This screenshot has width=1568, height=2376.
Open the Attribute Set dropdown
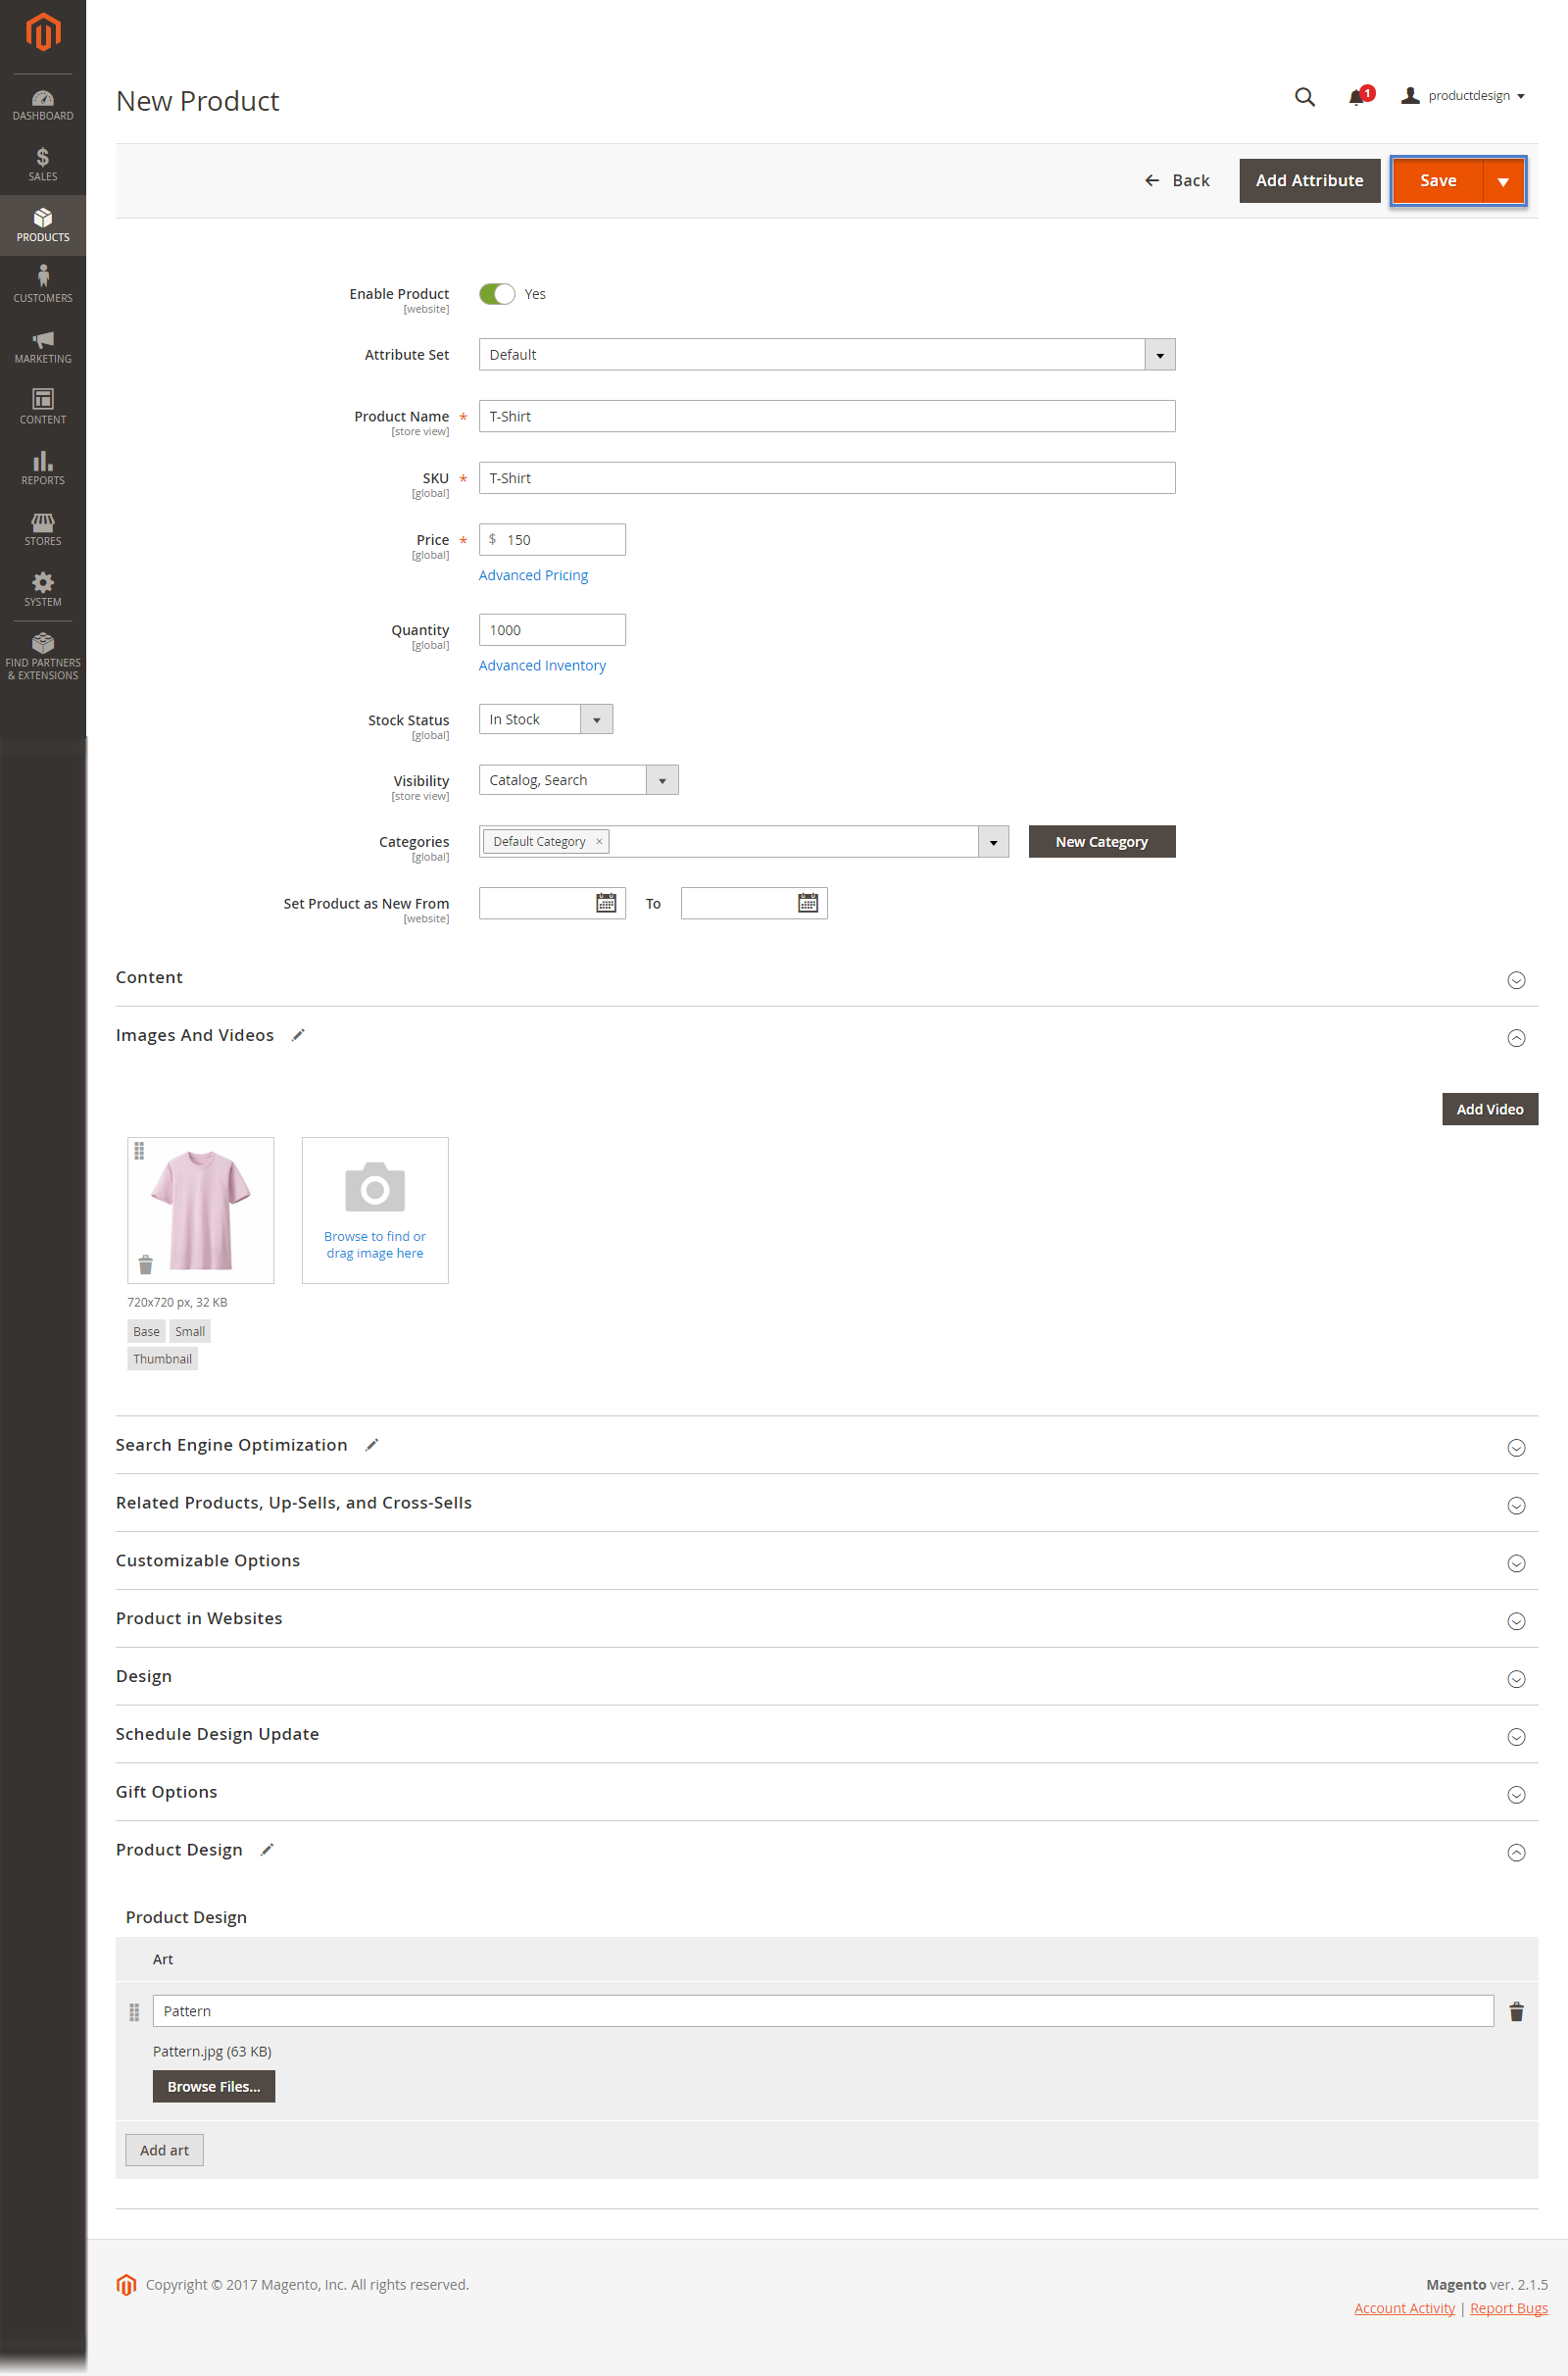pyautogui.click(x=1159, y=355)
